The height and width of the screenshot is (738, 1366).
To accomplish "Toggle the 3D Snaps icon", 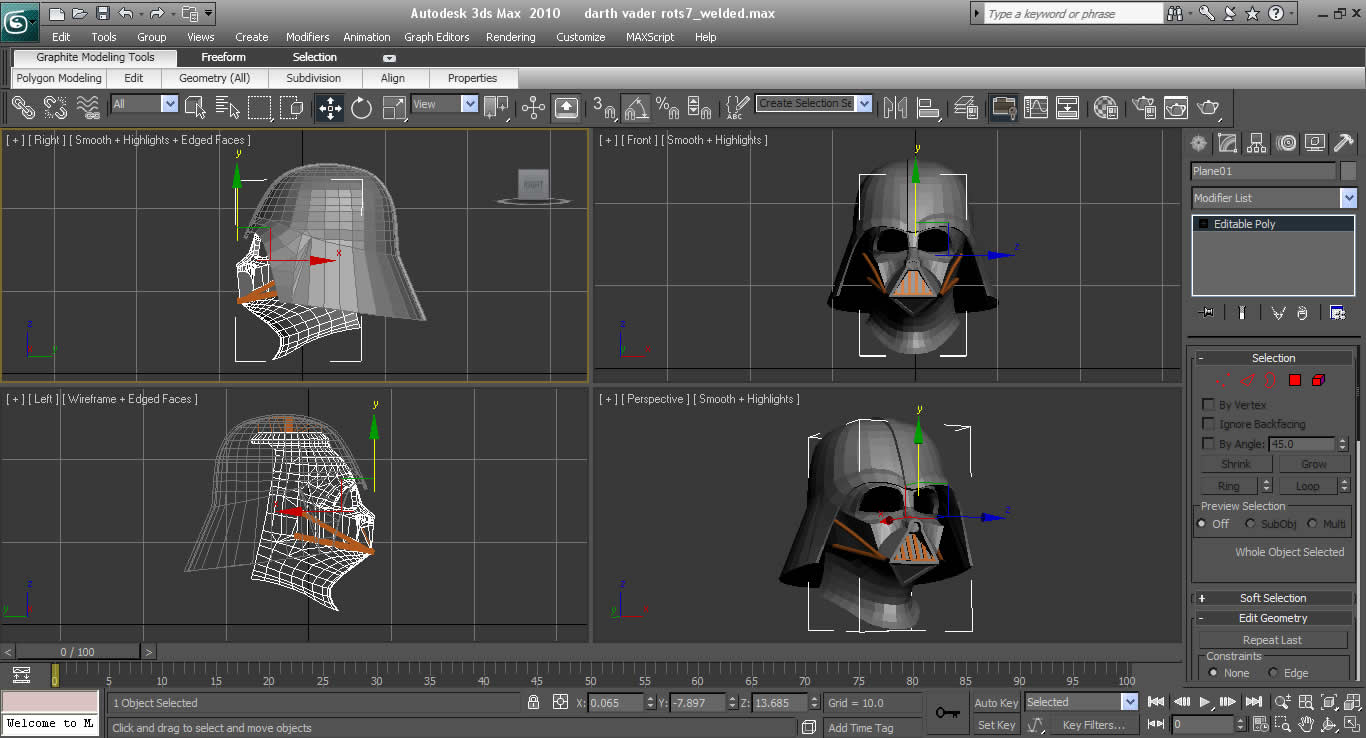I will pos(604,106).
